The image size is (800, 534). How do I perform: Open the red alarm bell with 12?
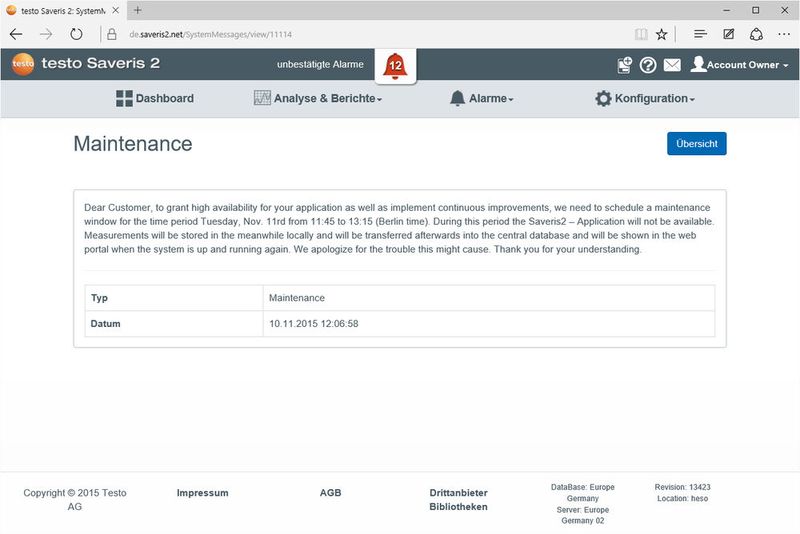(395, 66)
